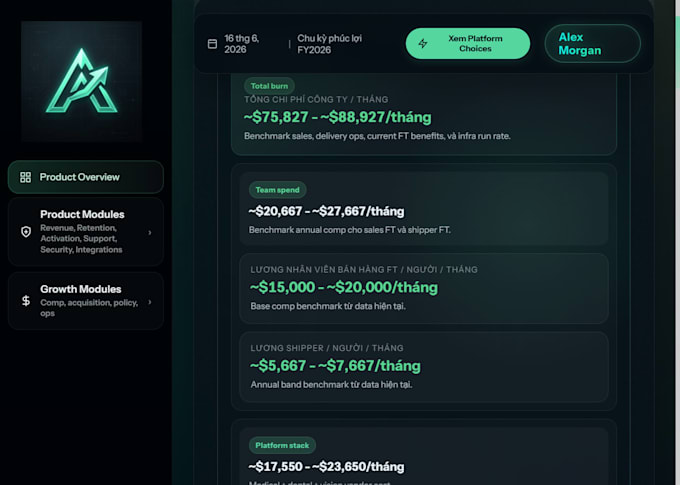Click the lightning bolt icon in button
Image resolution: width=680 pixels, height=485 pixels.
423,43
